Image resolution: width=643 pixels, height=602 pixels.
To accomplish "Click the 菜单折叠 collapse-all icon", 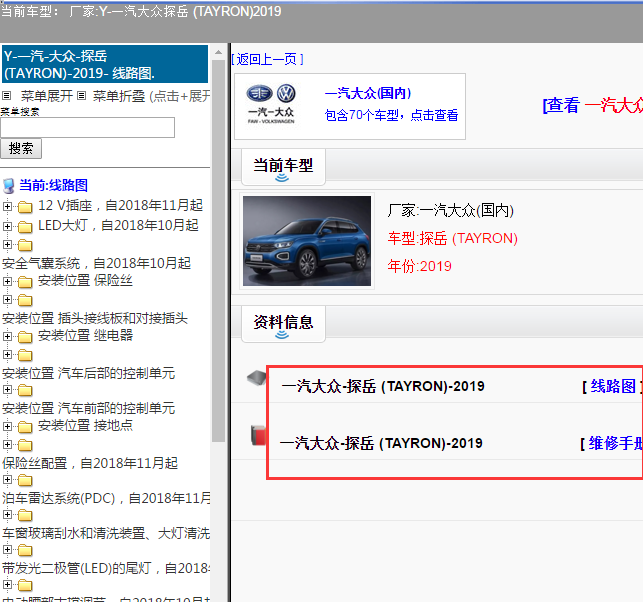I will pyautogui.click(x=82, y=96).
